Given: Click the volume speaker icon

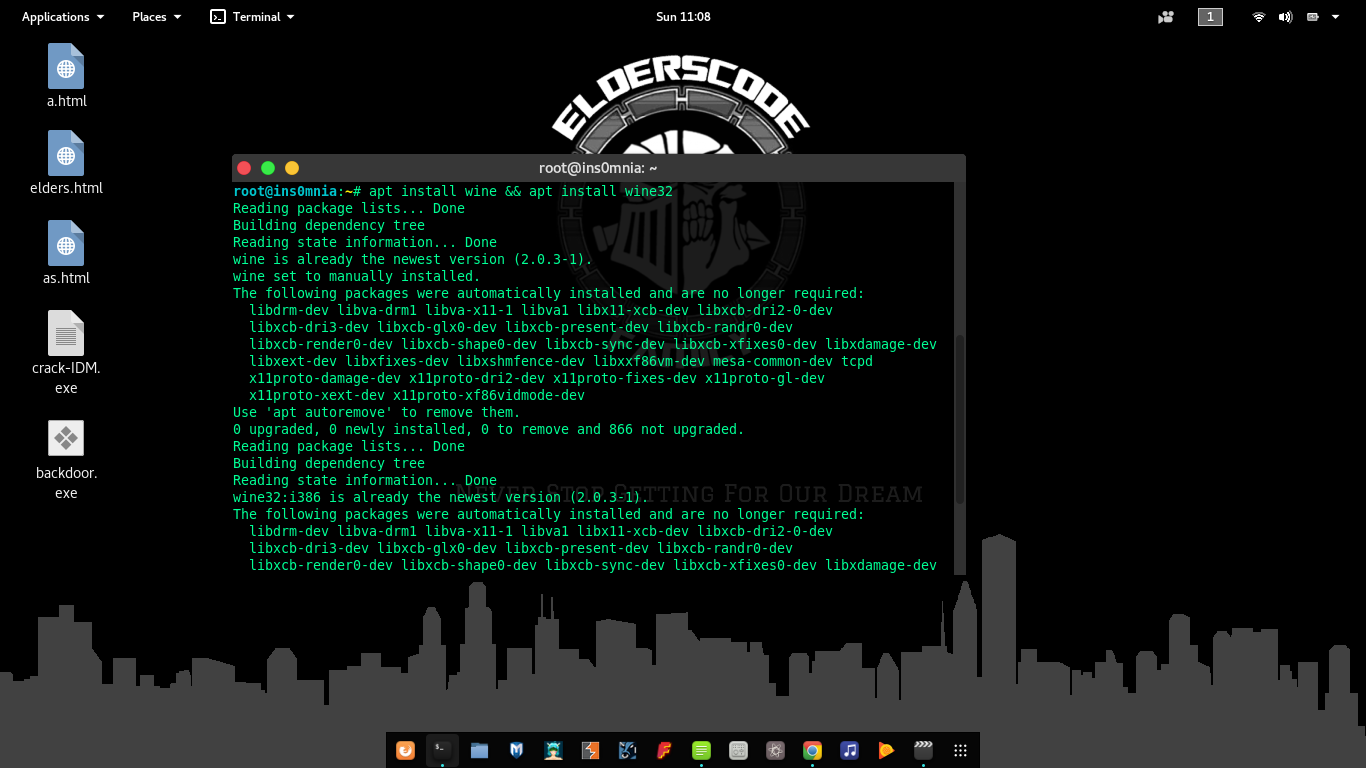Looking at the screenshot, I should (1285, 17).
